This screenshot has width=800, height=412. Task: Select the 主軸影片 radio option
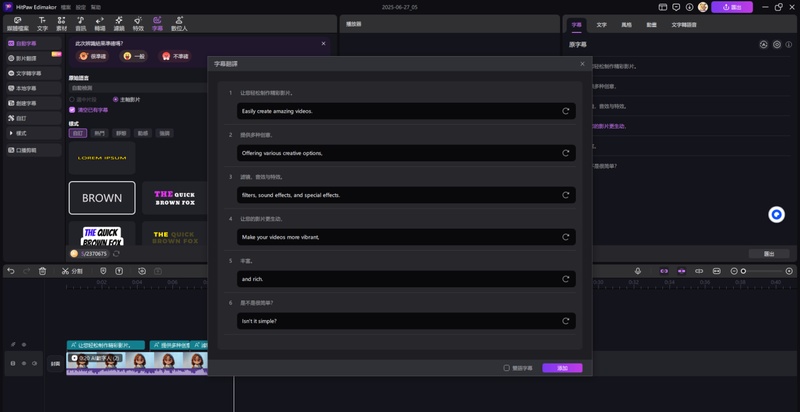116,99
